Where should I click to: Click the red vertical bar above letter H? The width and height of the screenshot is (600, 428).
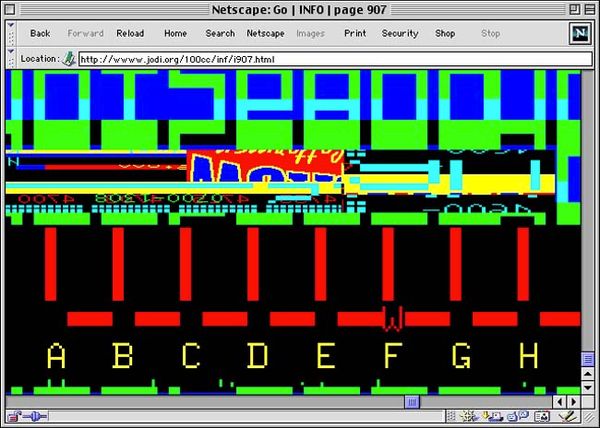523,264
